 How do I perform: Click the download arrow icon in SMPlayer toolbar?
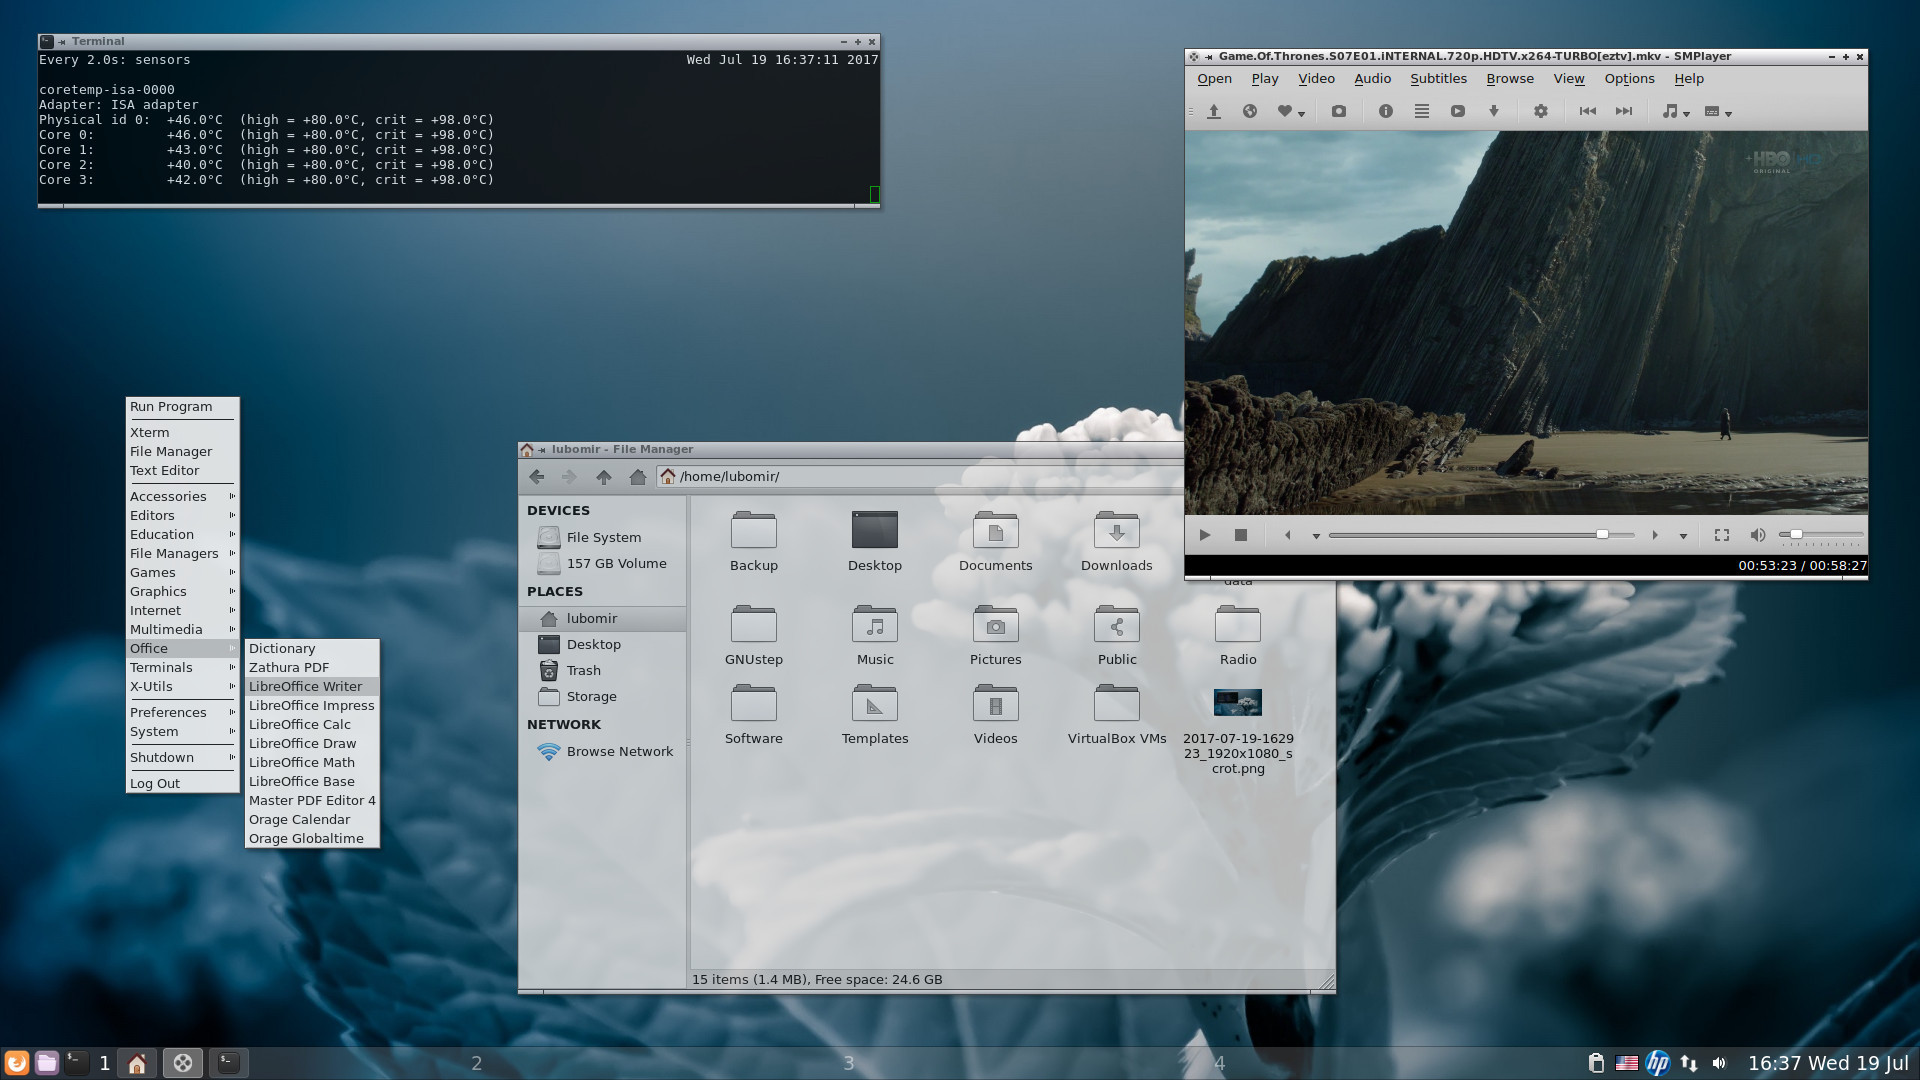tap(1494, 112)
